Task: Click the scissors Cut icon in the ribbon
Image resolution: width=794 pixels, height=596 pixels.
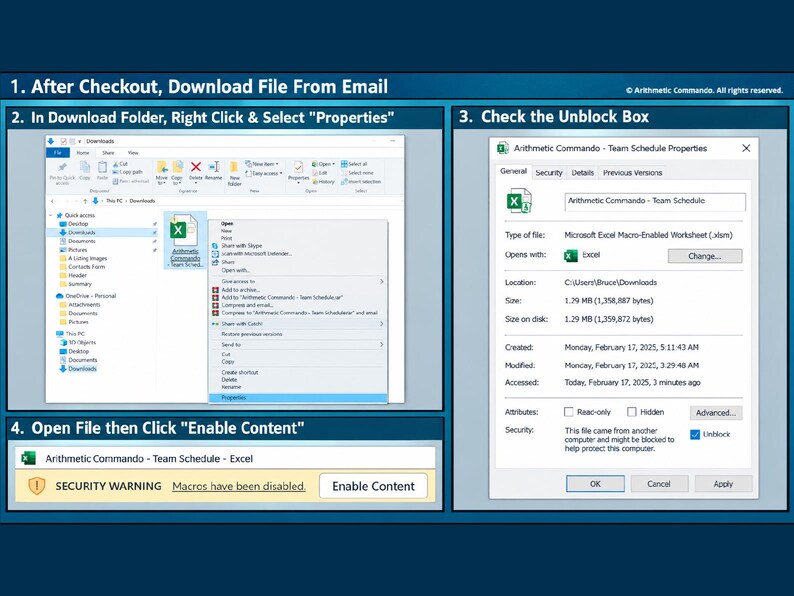Action: click(x=115, y=164)
